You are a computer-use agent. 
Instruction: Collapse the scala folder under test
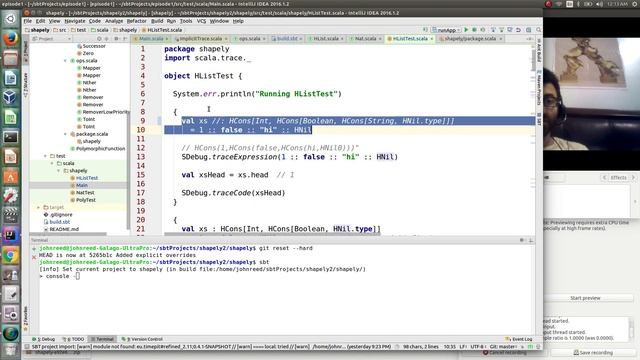click(52, 163)
